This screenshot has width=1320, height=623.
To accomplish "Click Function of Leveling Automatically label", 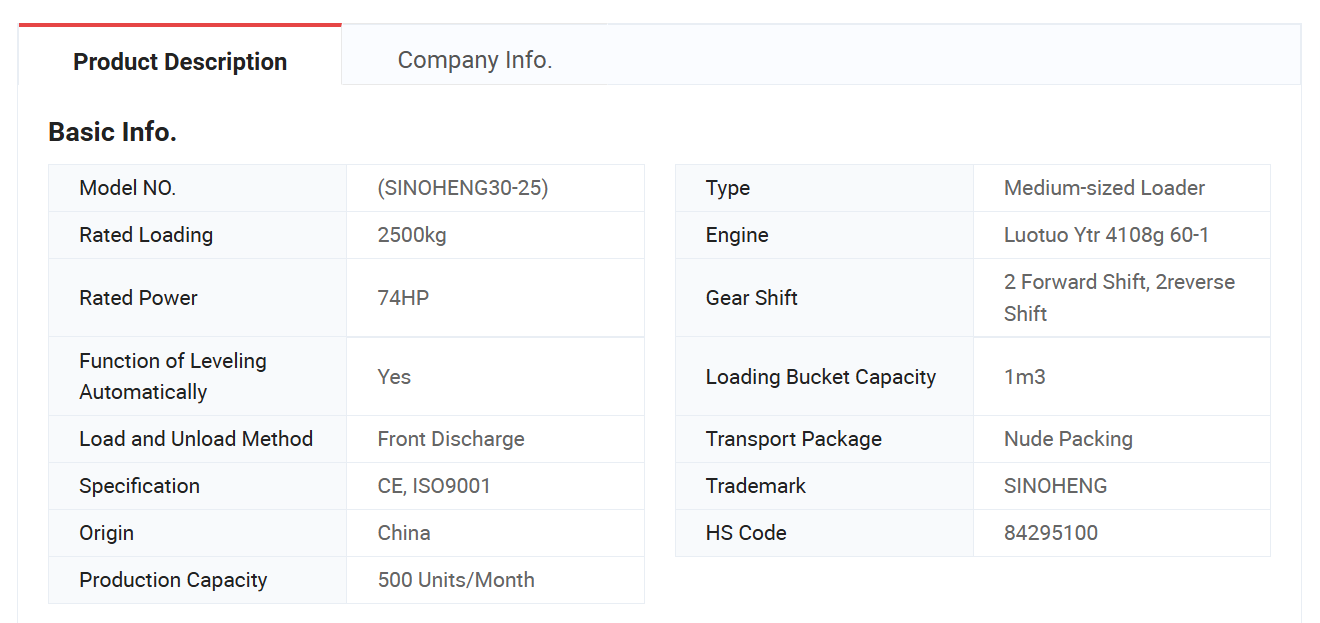I will (173, 376).
